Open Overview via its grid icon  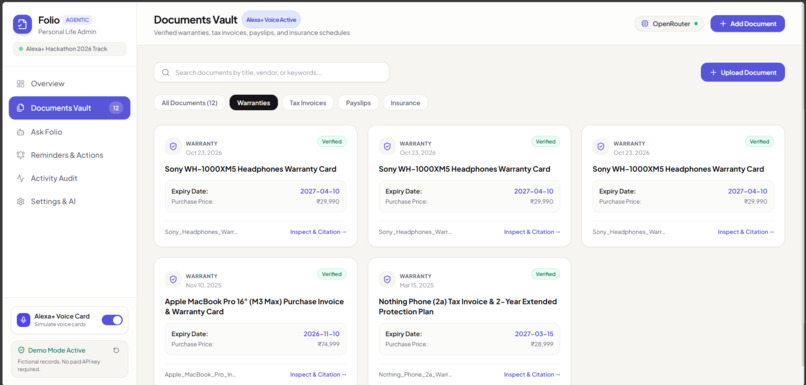click(x=21, y=84)
